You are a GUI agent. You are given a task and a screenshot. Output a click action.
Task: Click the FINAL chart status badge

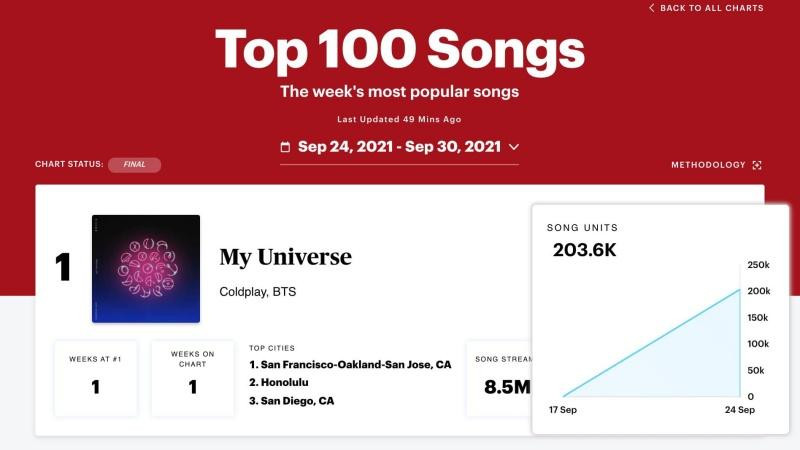[134, 165]
